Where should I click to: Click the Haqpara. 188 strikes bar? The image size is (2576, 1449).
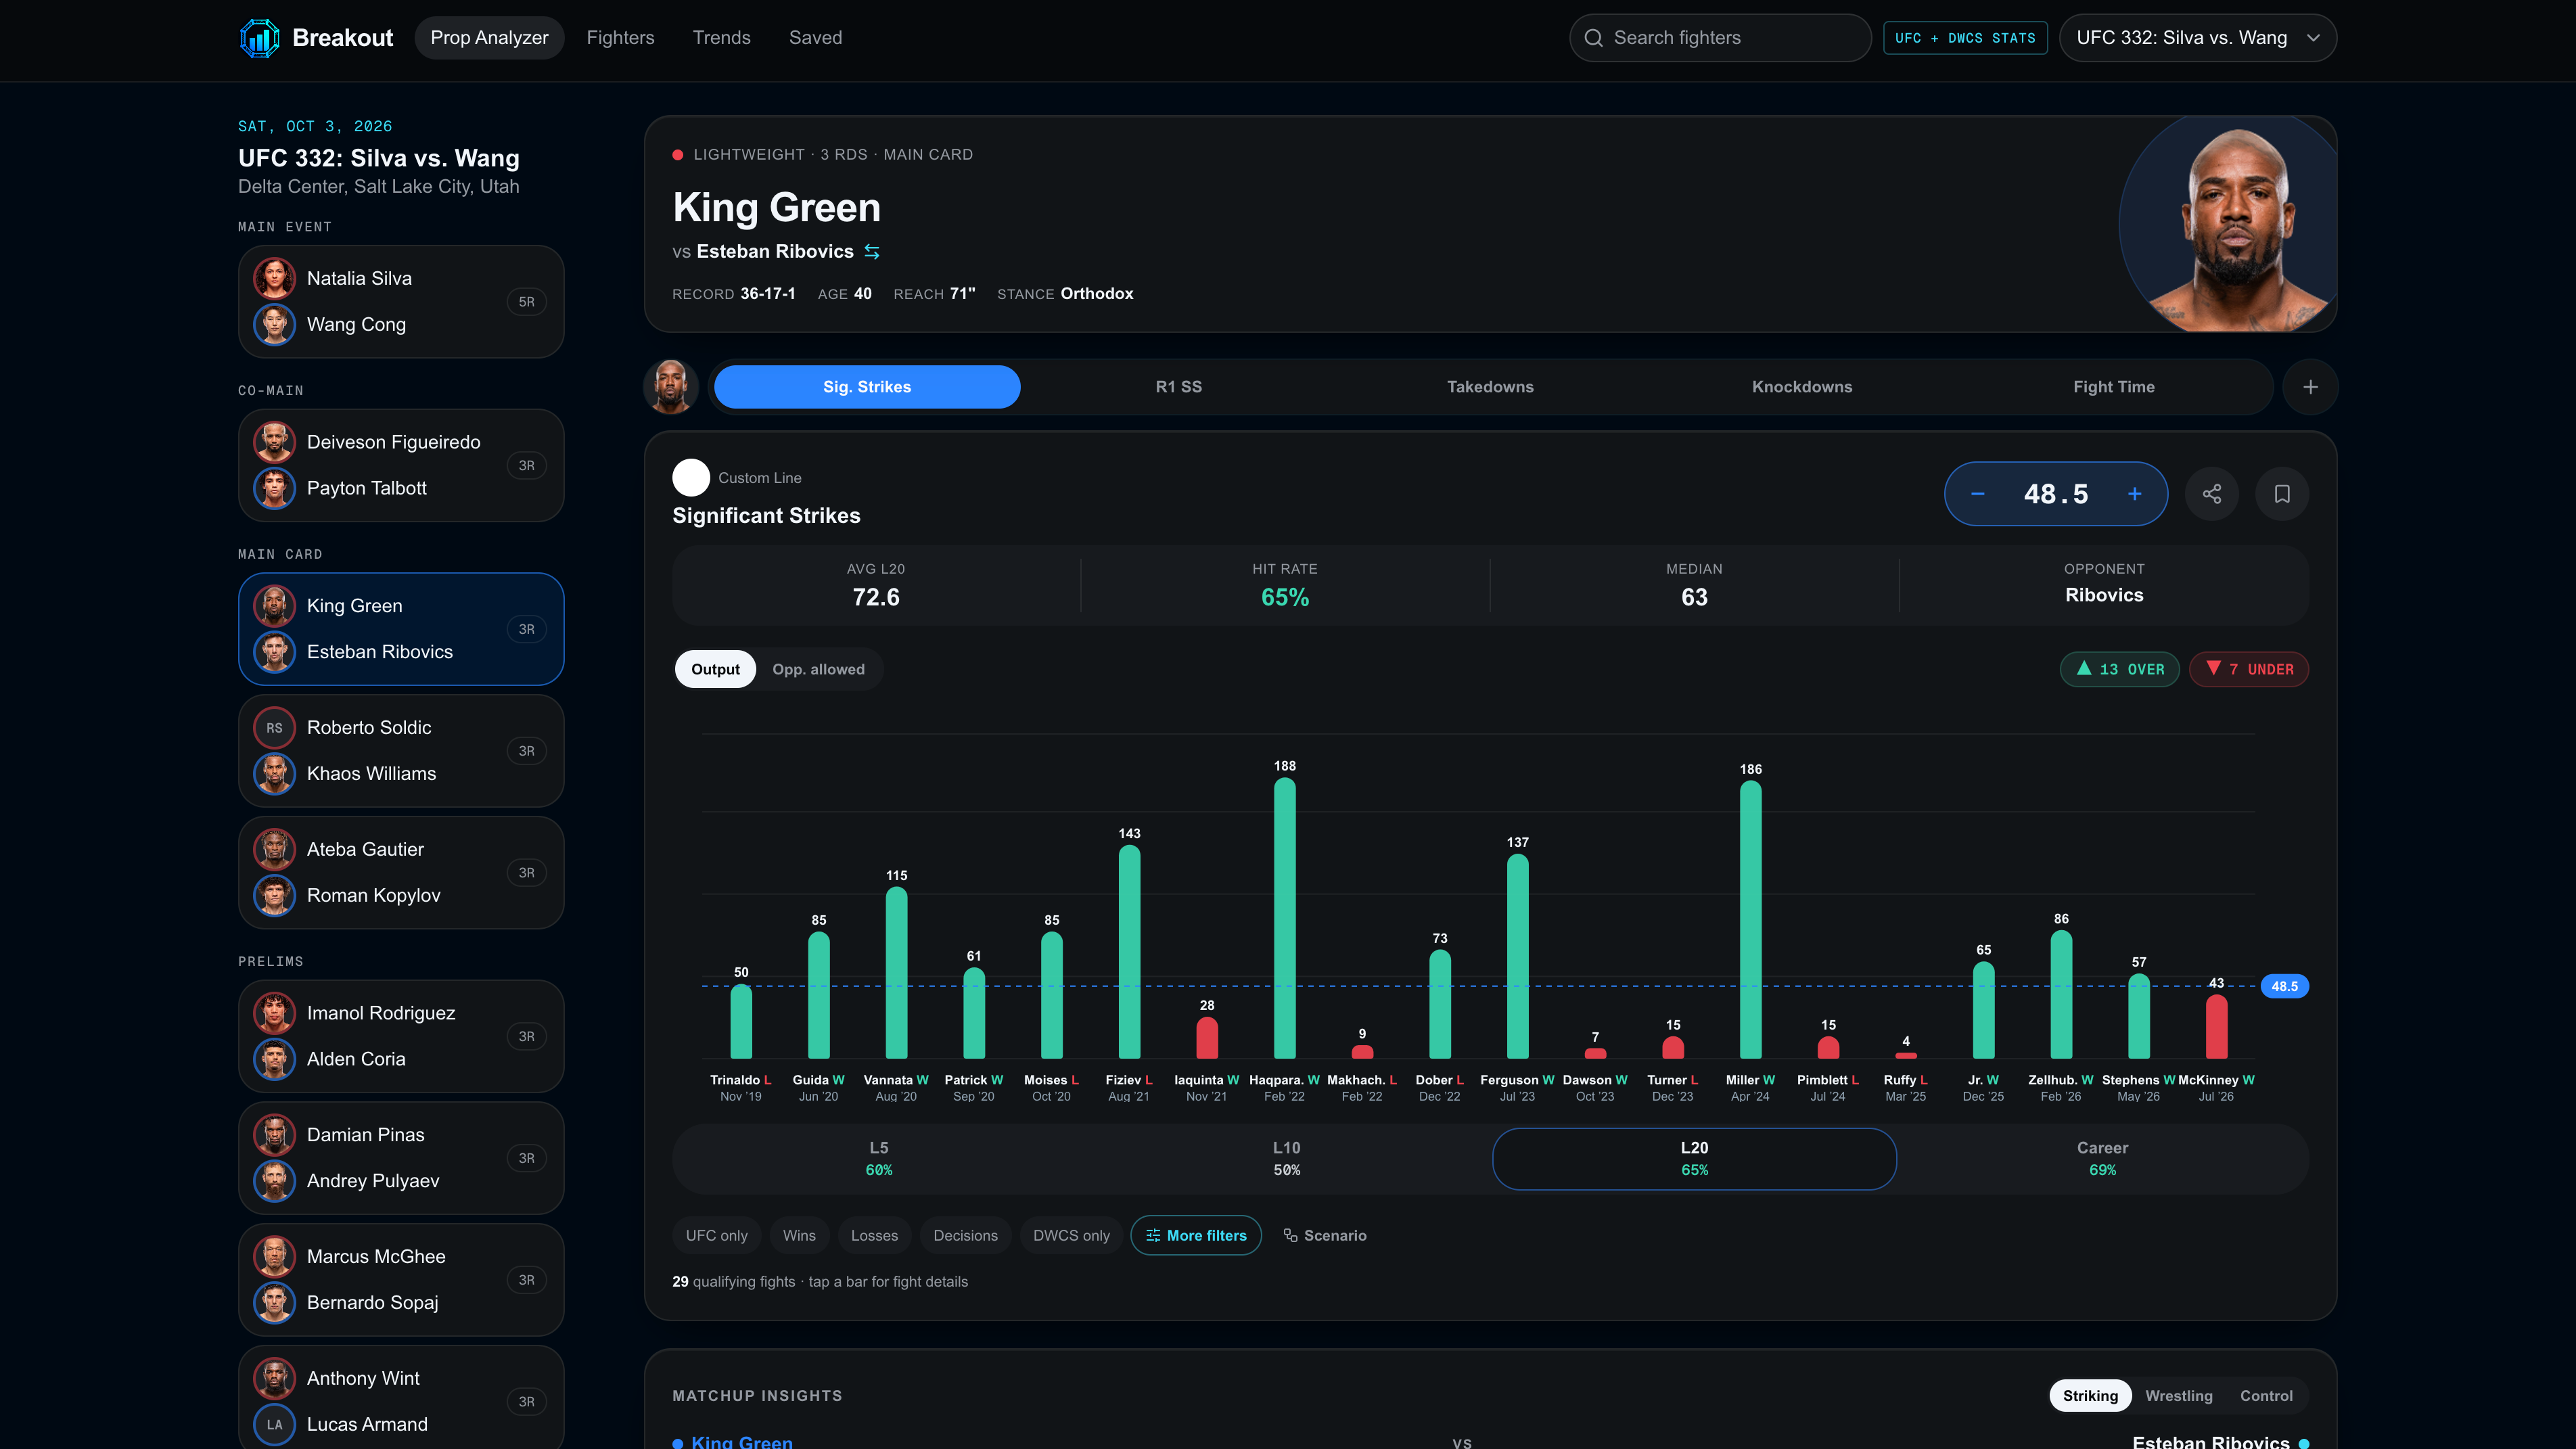pyautogui.click(x=1284, y=918)
